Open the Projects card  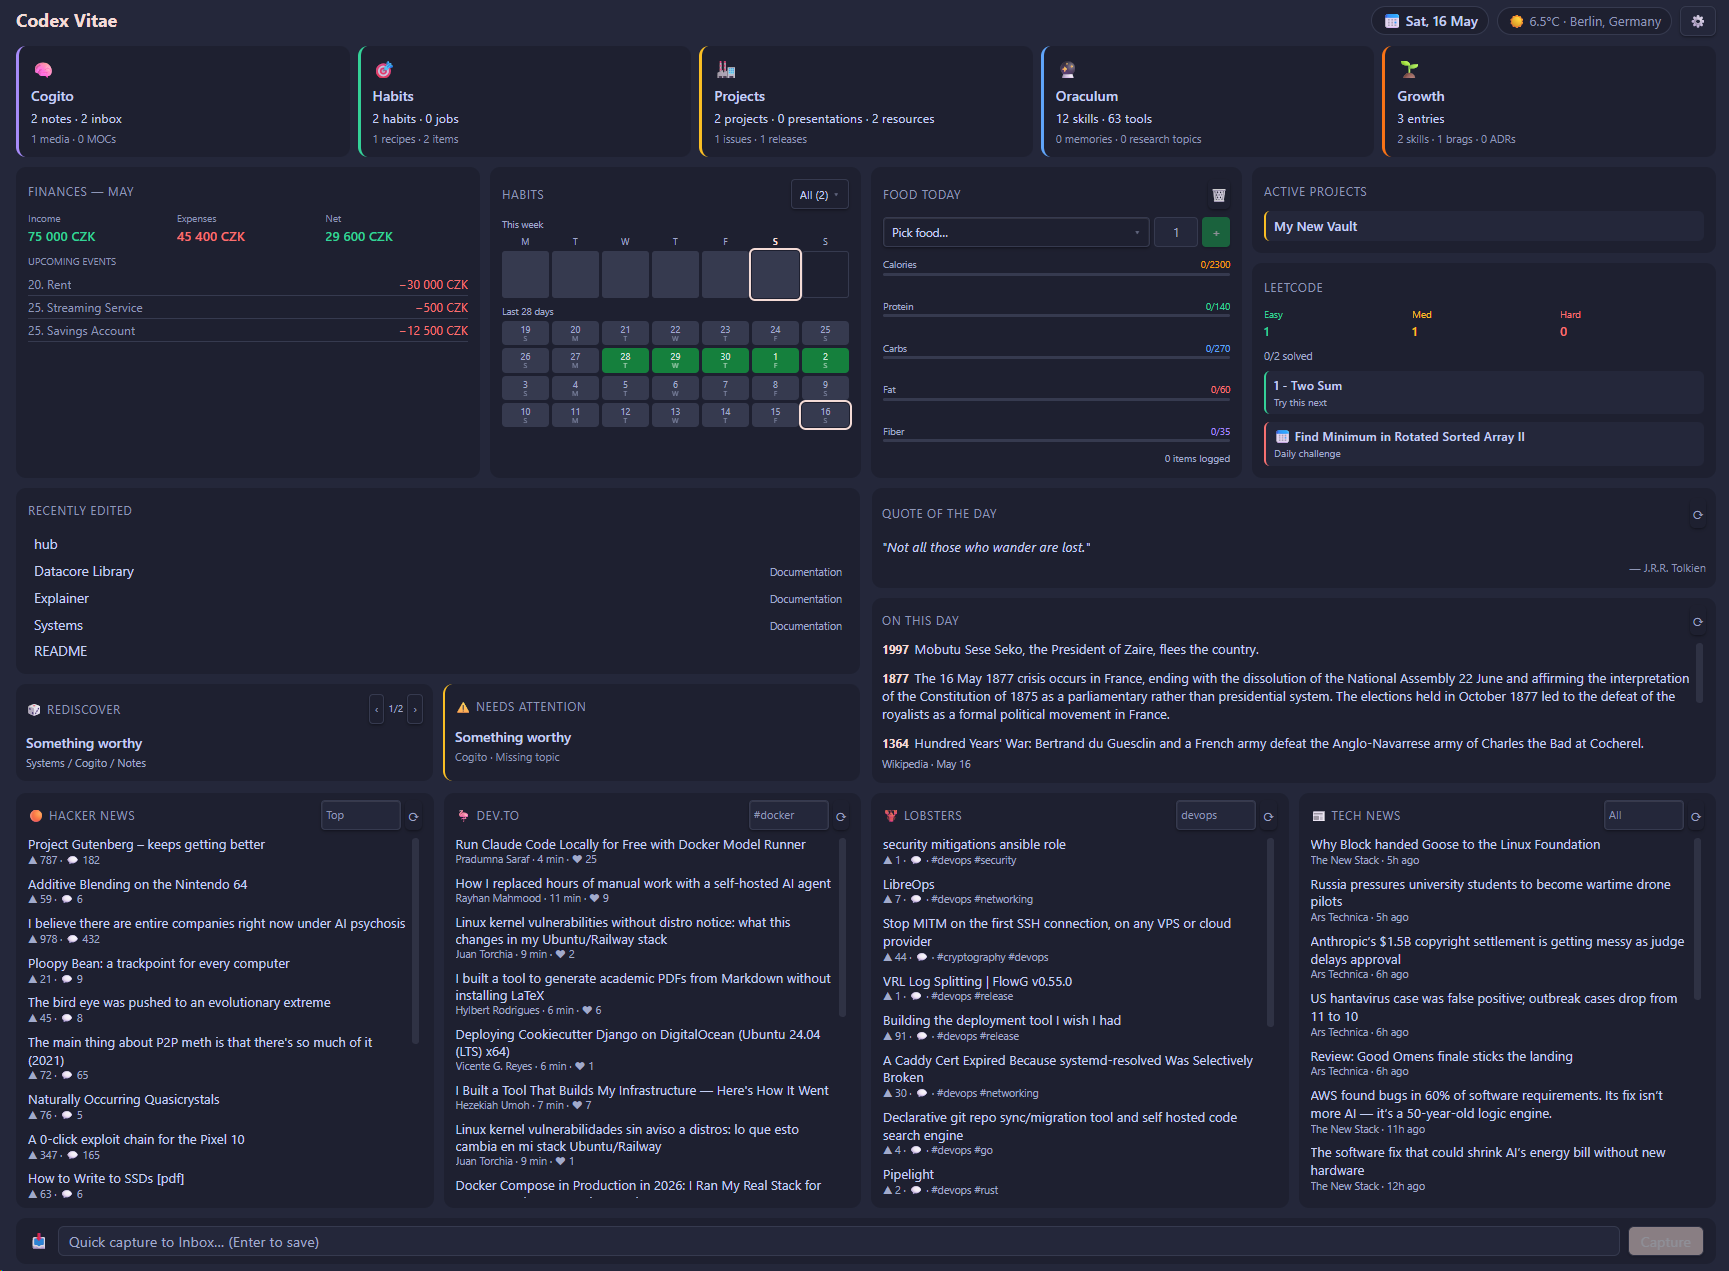pyautogui.click(x=866, y=101)
